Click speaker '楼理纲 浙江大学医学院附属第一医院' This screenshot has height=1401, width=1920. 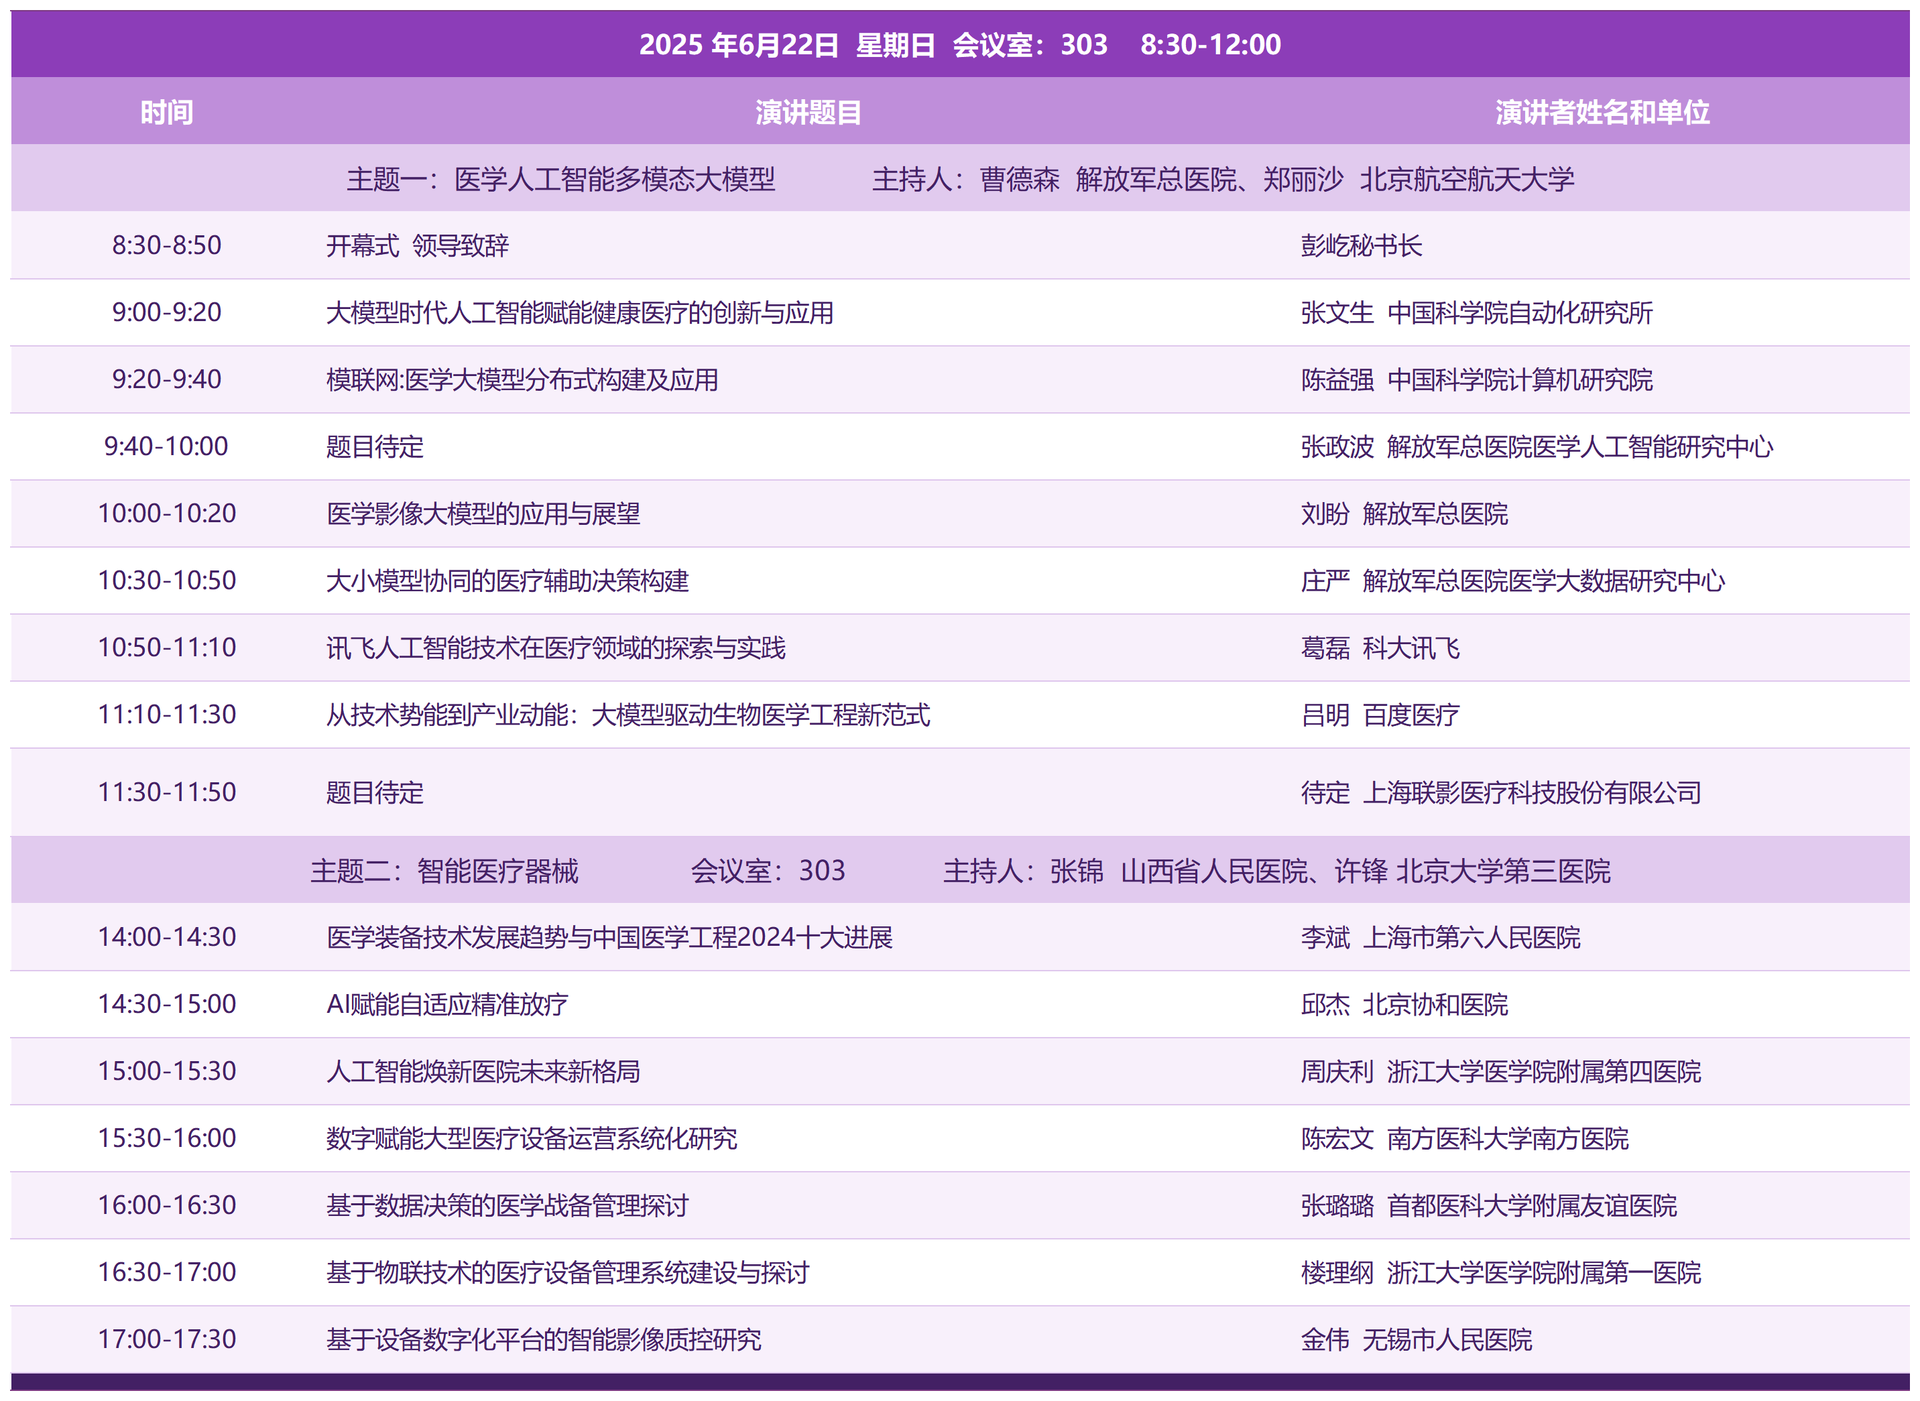coord(1500,1273)
